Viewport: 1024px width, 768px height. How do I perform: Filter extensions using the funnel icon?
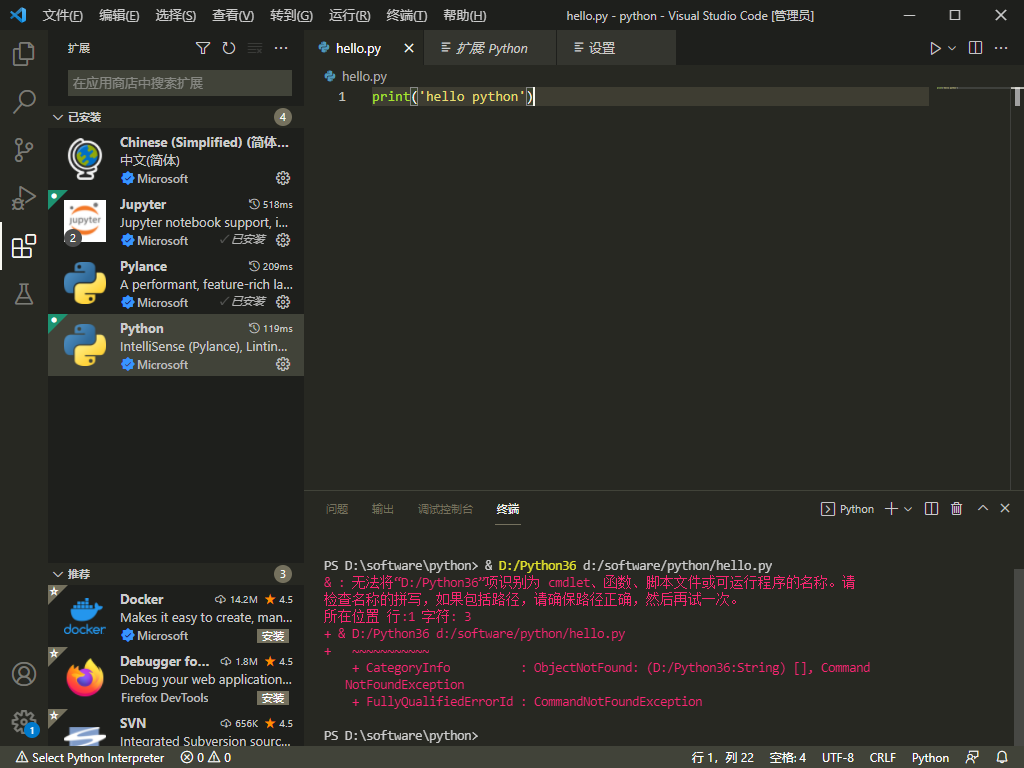click(203, 48)
